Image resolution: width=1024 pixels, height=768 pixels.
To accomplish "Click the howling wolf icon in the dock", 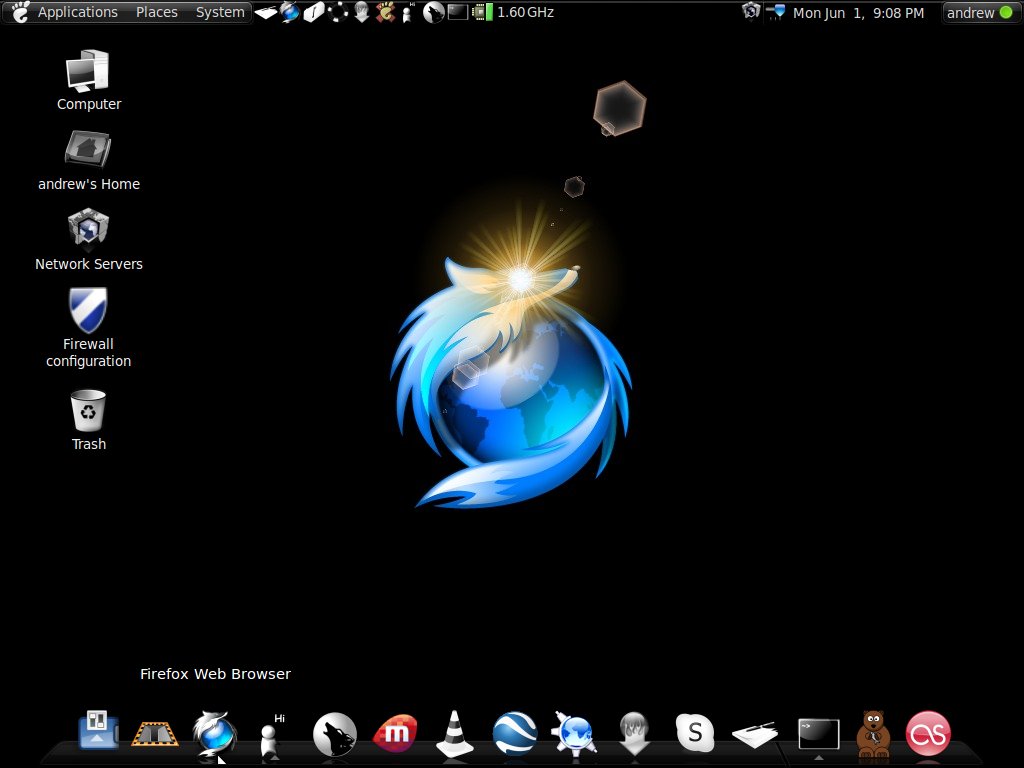I will tap(335, 735).
